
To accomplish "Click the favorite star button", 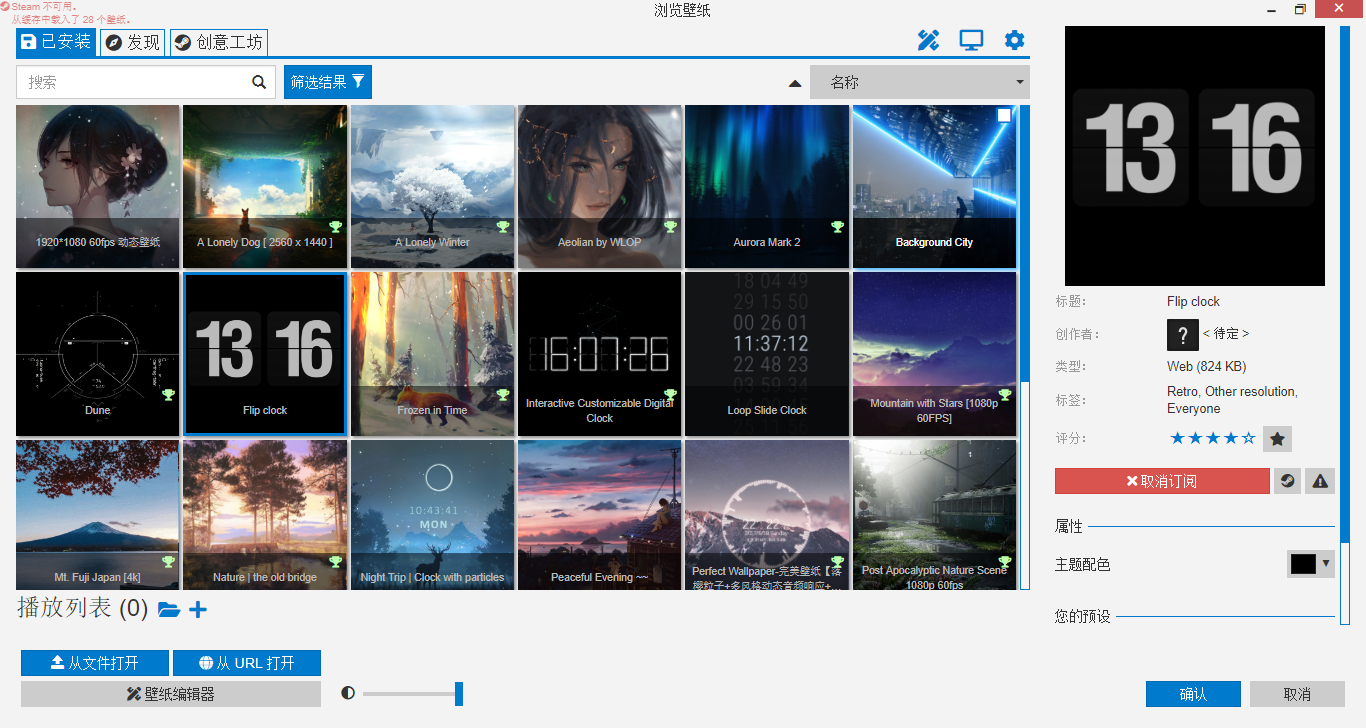I will coord(1277,438).
